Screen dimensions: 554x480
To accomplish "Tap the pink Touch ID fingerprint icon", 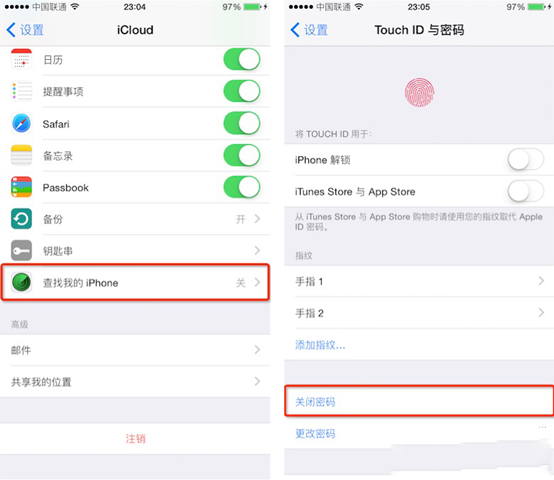I will pos(419,92).
